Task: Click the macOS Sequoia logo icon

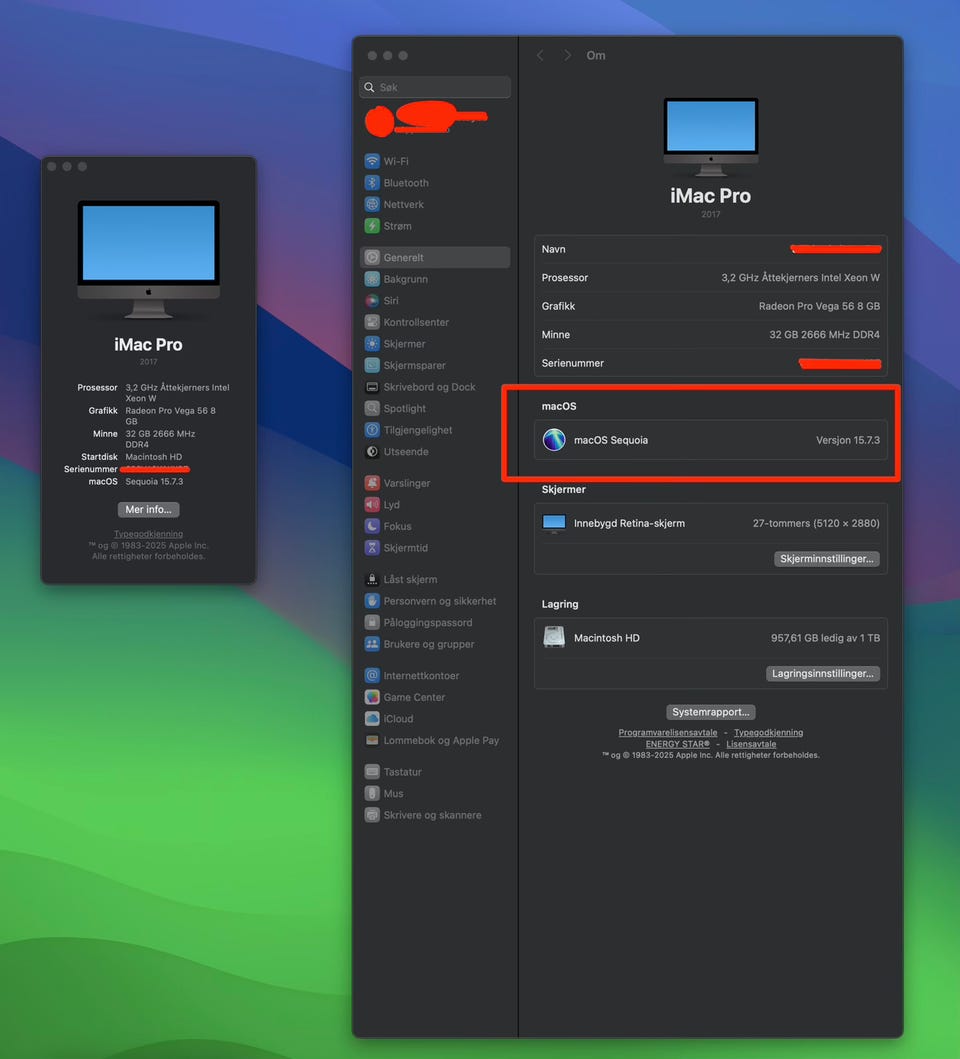Action: (554, 440)
